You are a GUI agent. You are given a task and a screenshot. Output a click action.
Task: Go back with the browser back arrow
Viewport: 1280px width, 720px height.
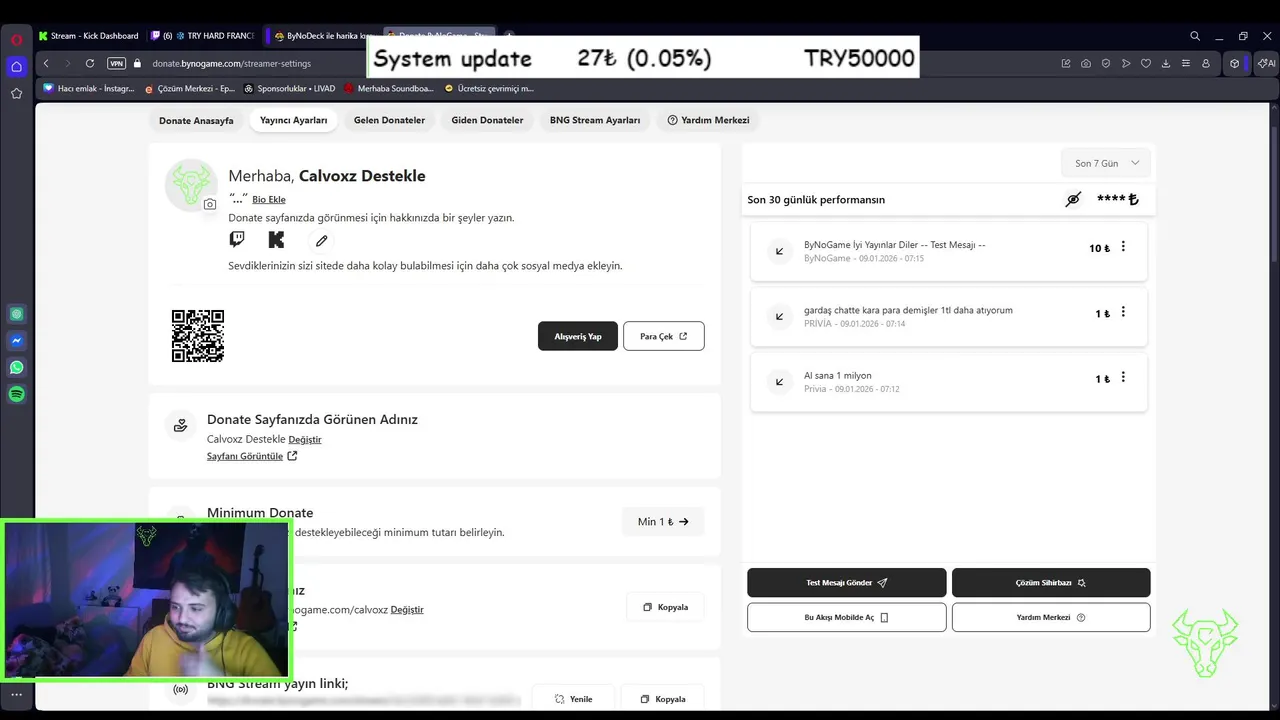coord(46,63)
